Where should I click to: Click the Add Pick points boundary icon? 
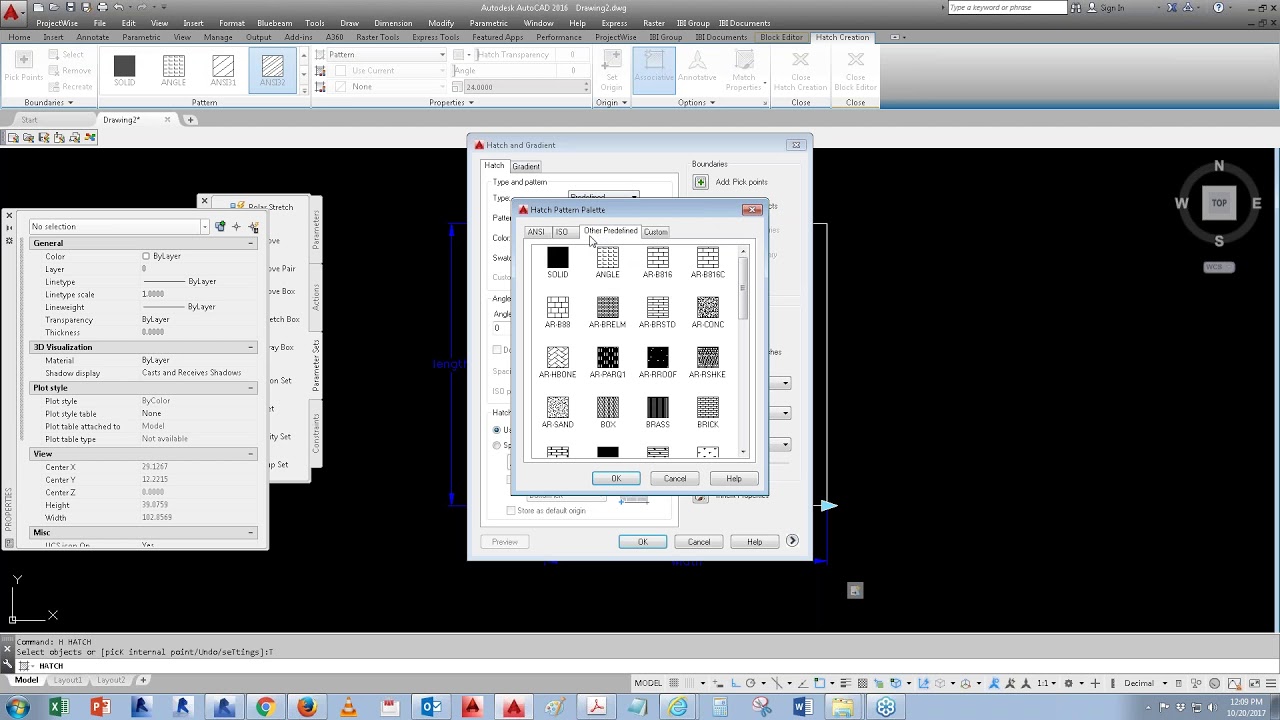700,182
